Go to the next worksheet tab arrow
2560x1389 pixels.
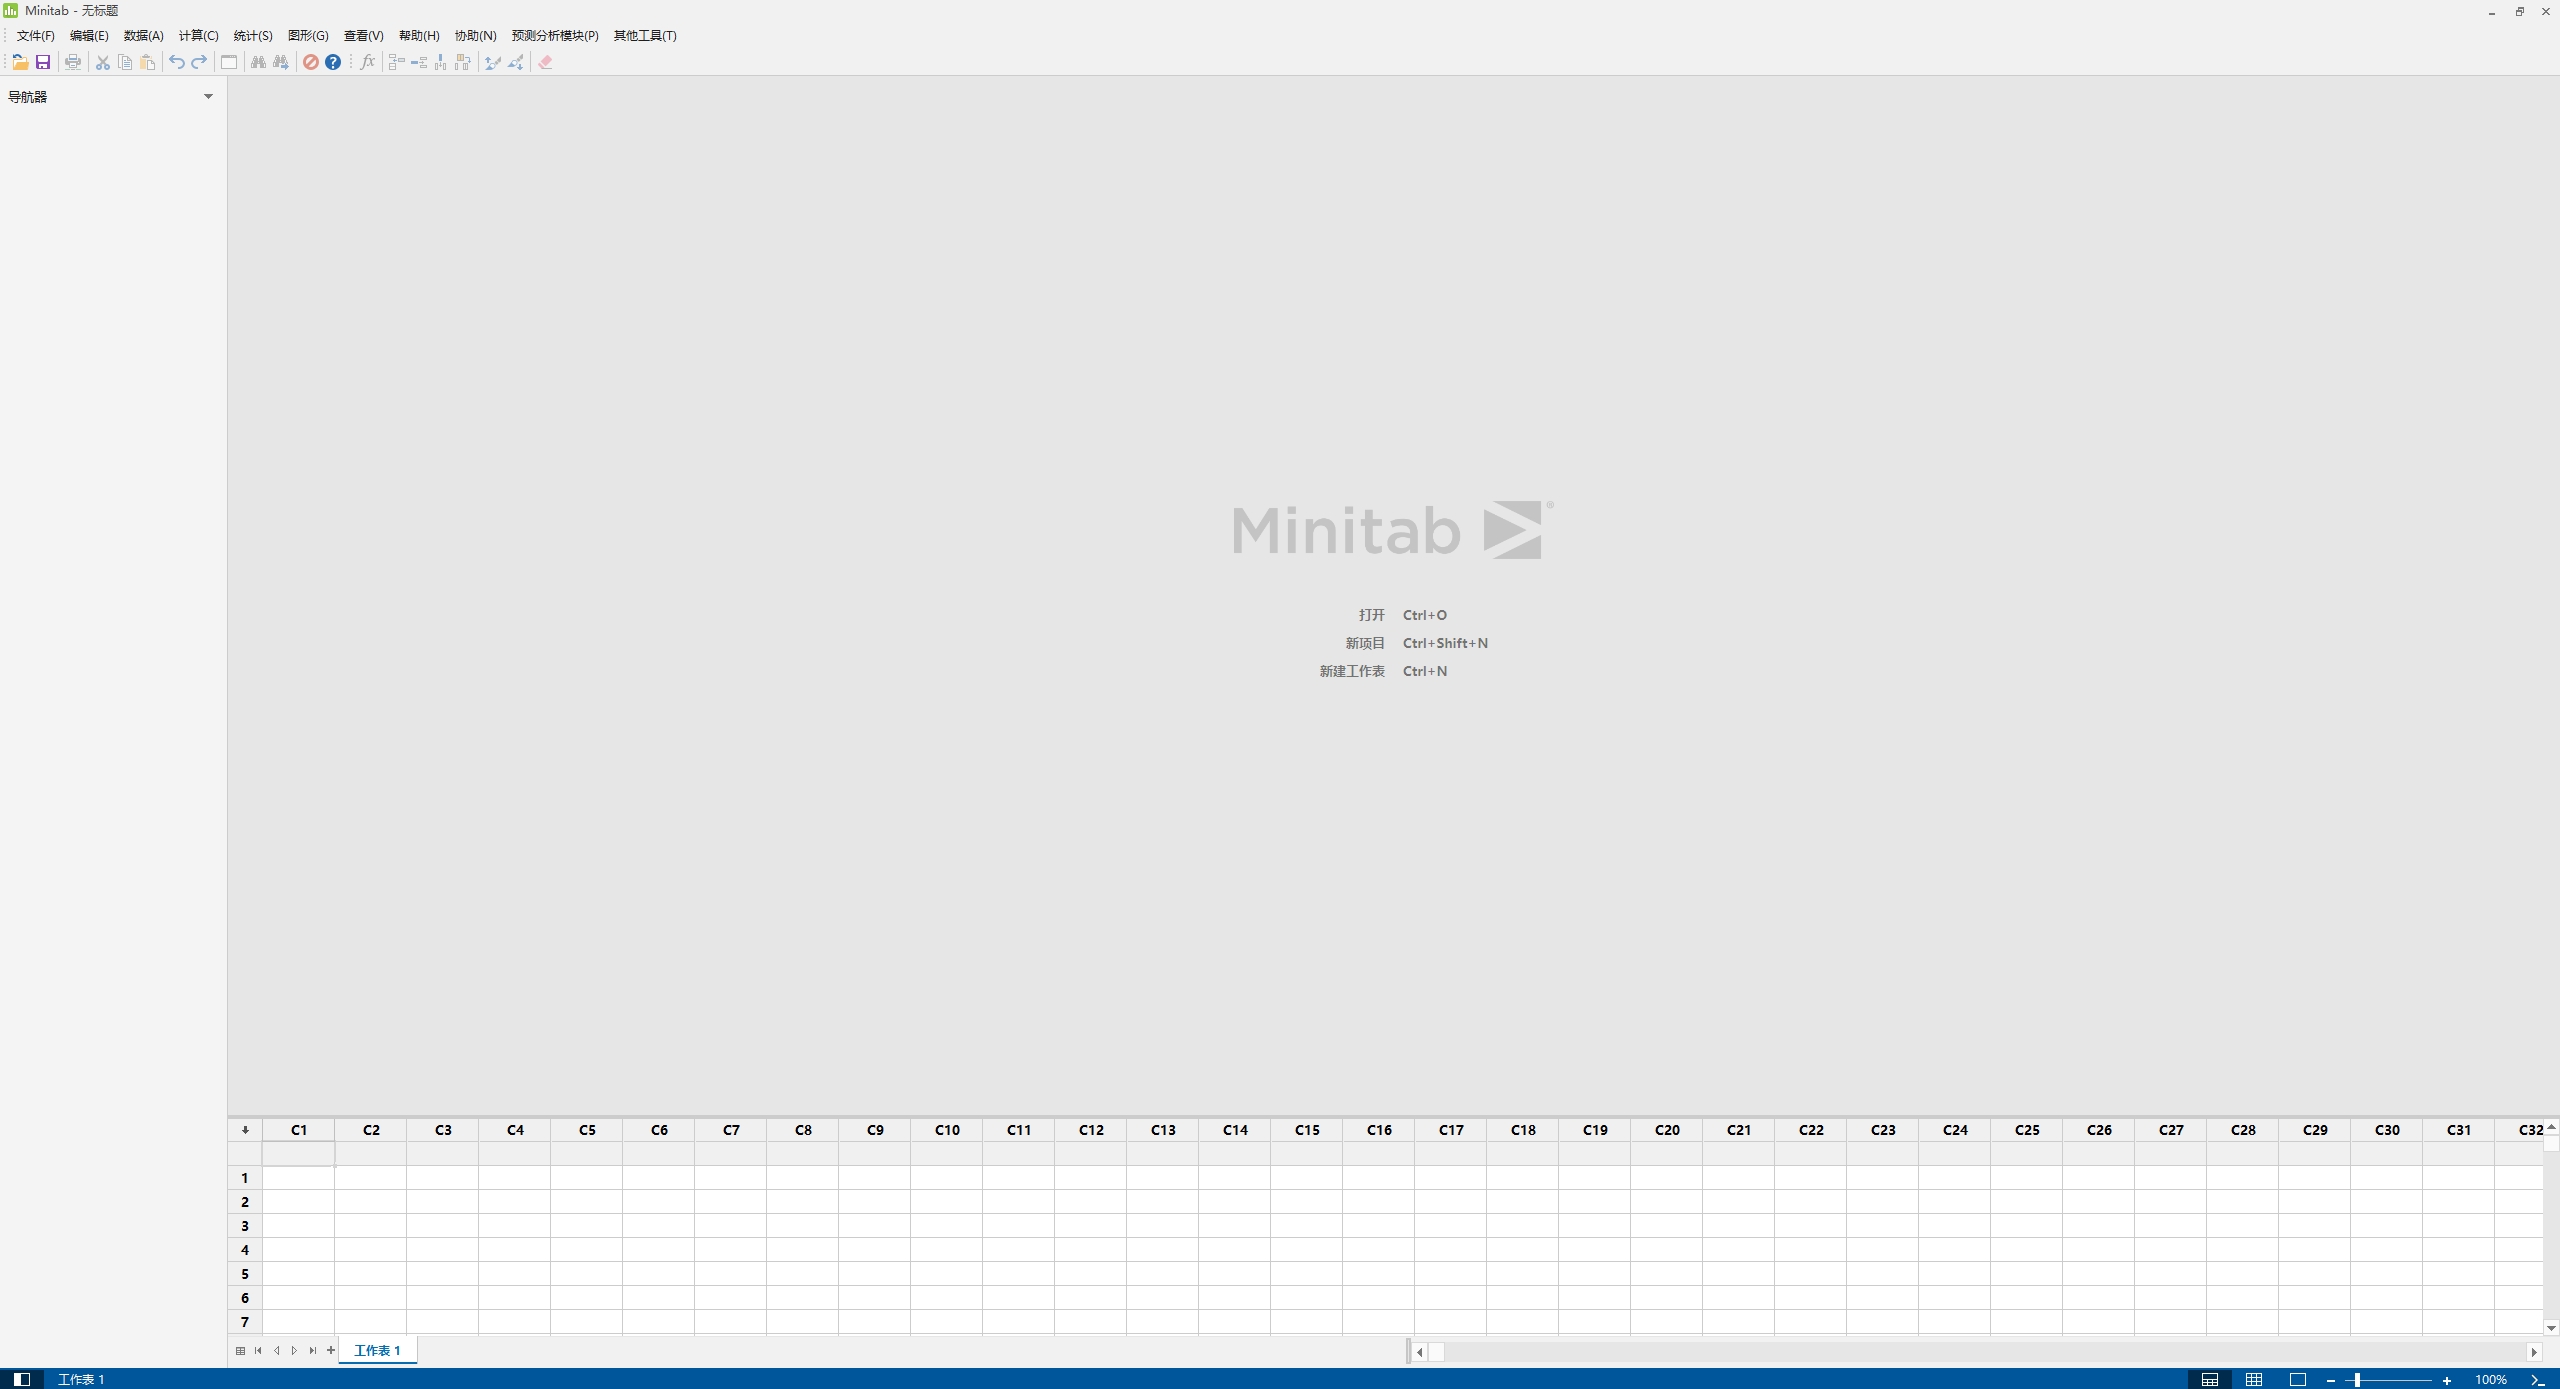tap(294, 1351)
